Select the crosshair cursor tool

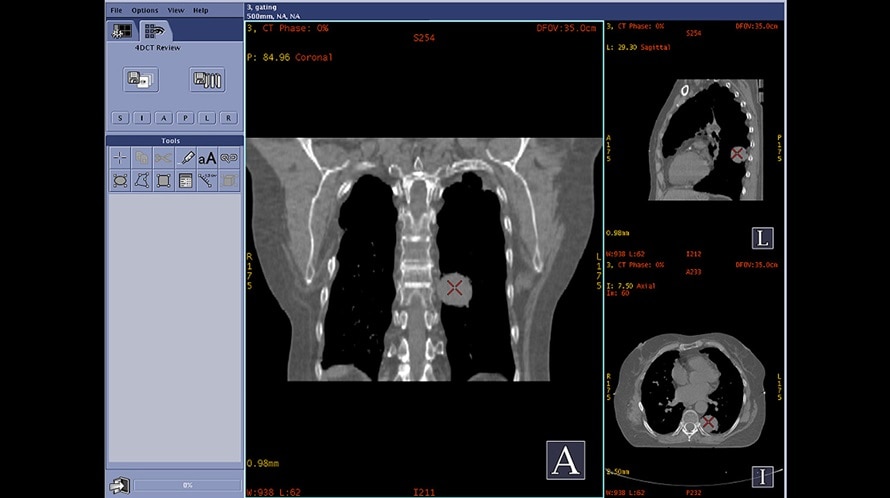pyautogui.click(x=119, y=158)
